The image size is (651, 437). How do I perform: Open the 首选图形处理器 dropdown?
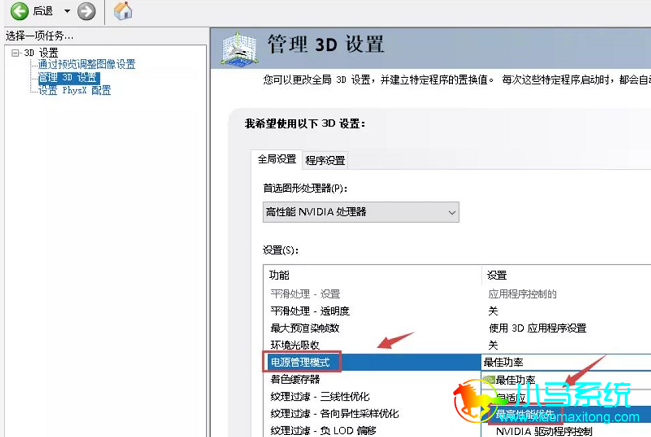click(x=361, y=212)
